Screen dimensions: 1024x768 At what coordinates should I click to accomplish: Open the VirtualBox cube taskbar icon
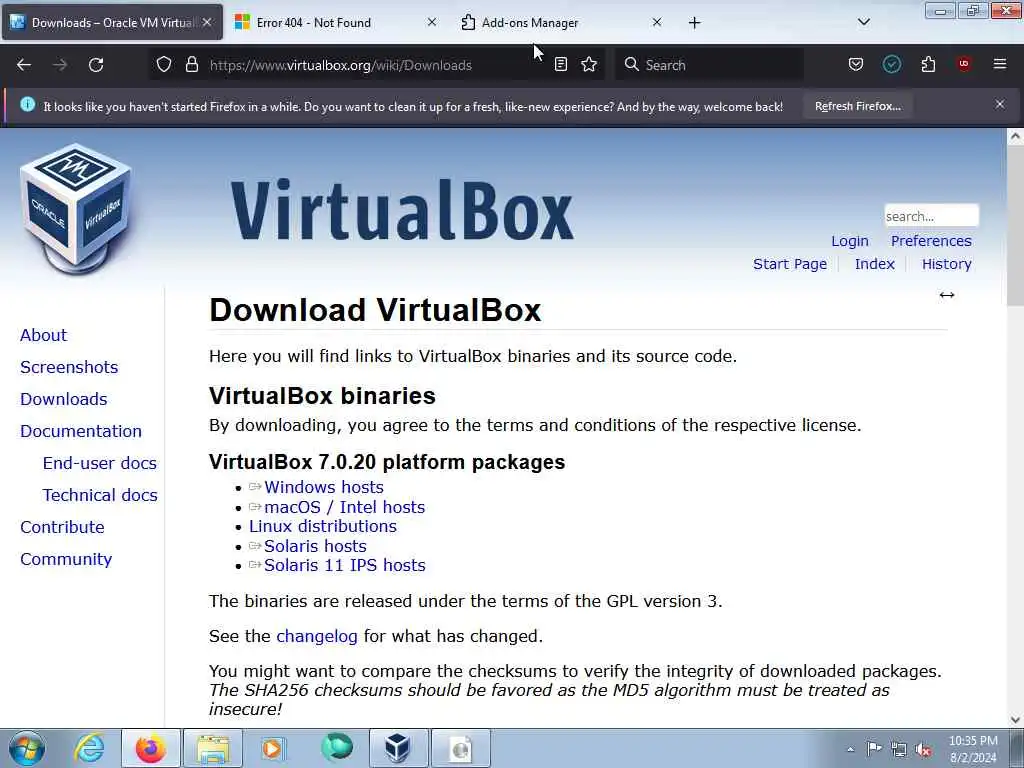(x=398, y=748)
